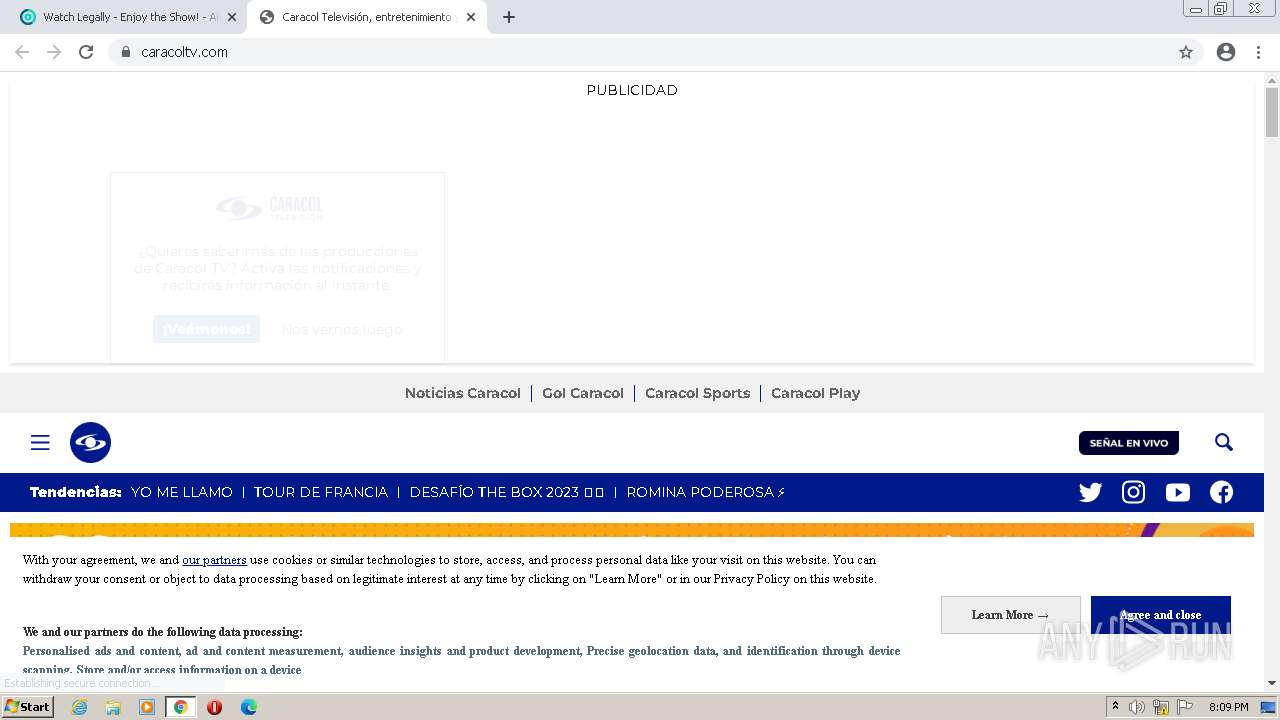The image size is (1280, 720).
Task: Click the scrollbar down arrow
Action: coord(1272,683)
